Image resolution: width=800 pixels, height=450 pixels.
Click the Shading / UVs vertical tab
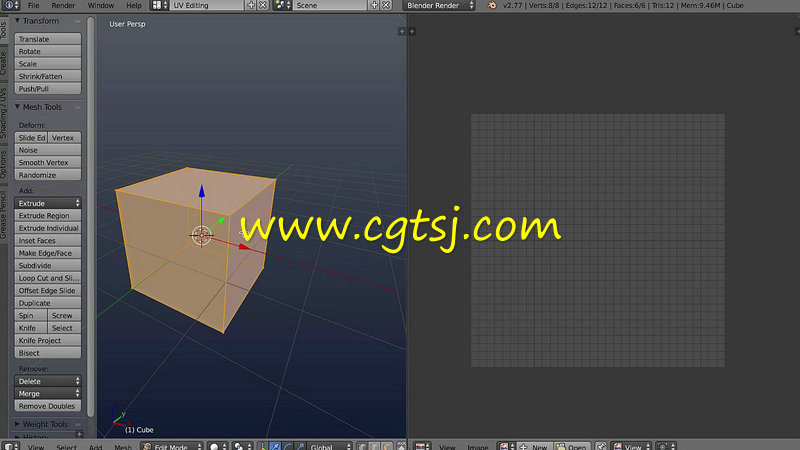(4, 112)
